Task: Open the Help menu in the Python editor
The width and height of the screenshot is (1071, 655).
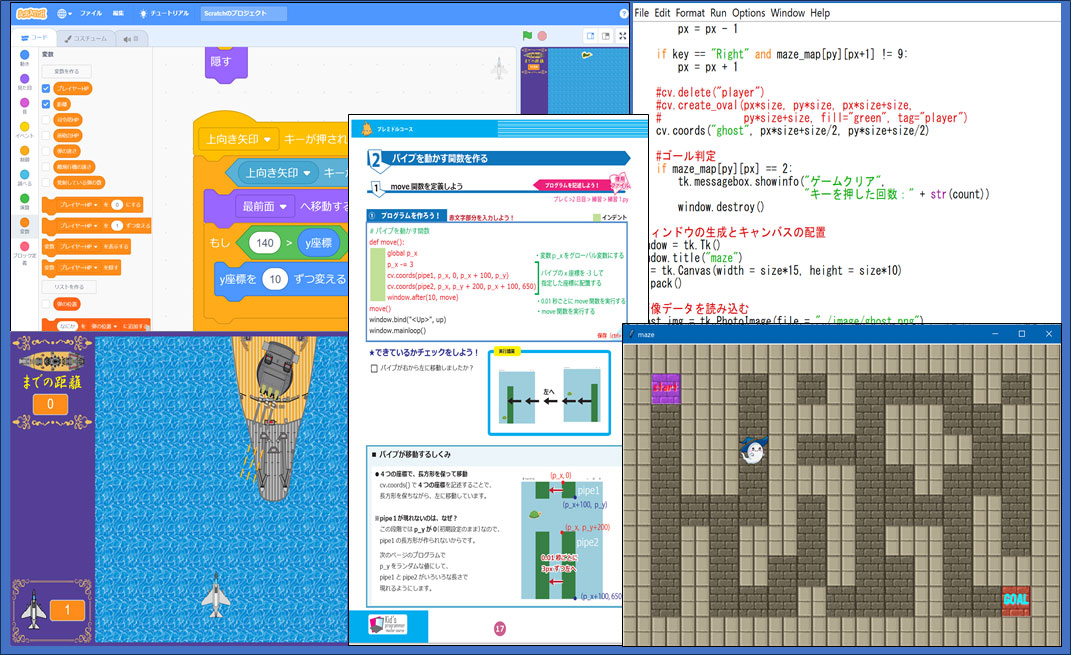Action: [x=820, y=13]
